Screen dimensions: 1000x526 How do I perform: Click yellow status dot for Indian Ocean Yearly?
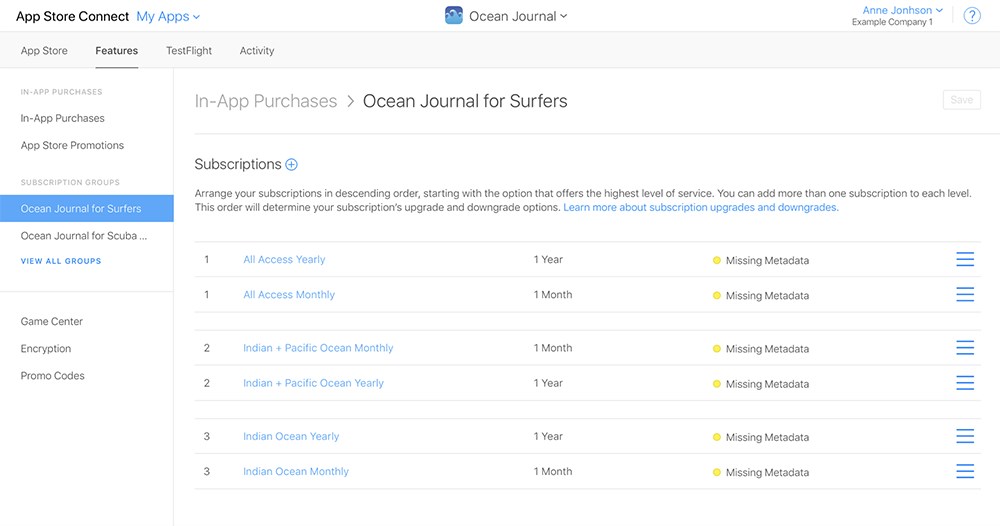coord(717,437)
